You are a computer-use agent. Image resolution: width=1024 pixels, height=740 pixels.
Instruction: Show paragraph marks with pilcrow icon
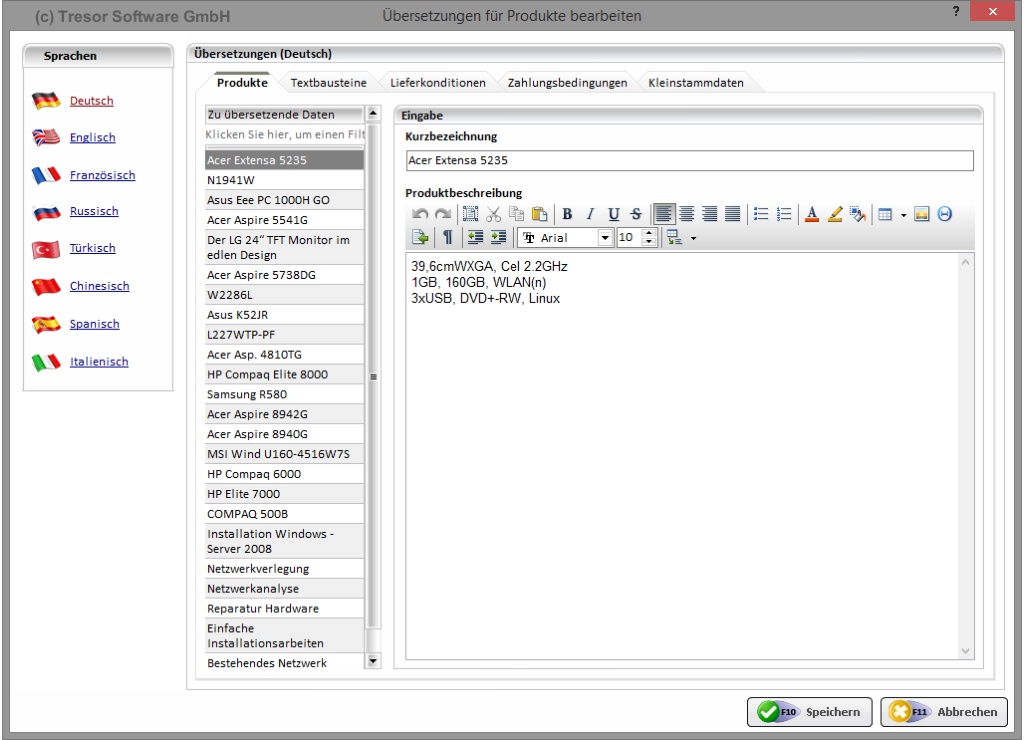click(x=447, y=238)
